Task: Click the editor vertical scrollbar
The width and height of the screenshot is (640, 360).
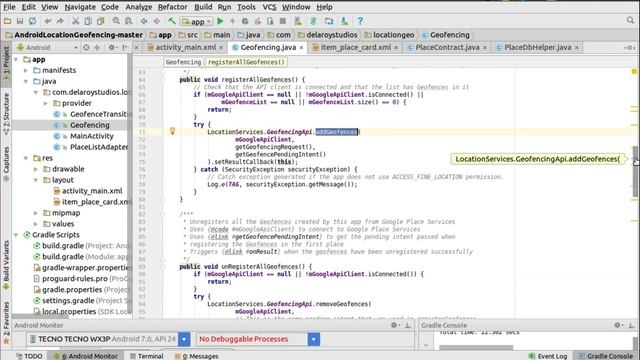Action: (636, 171)
